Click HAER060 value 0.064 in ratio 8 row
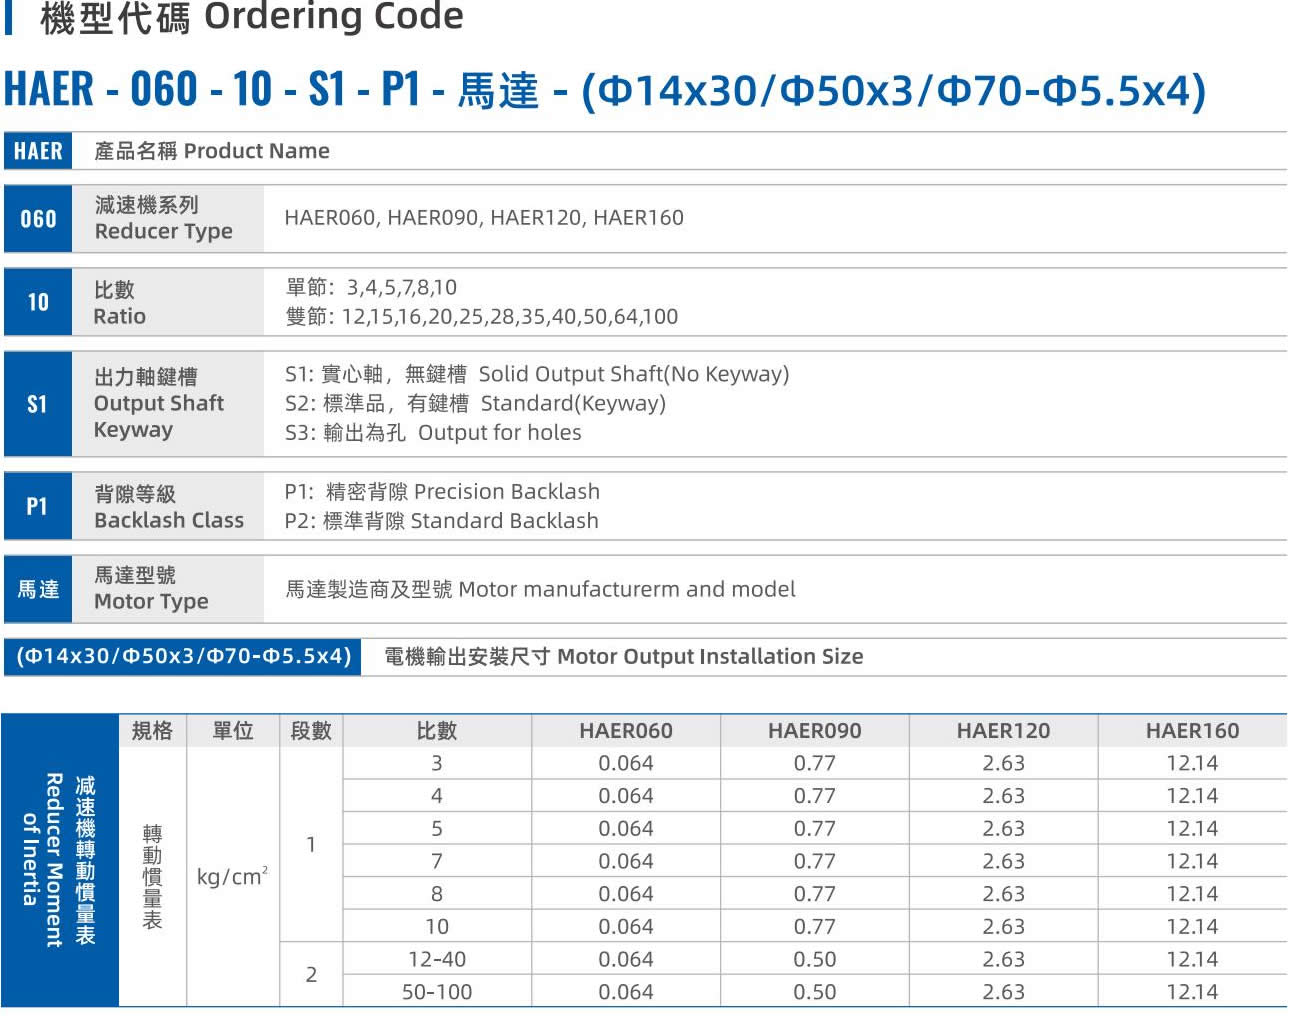Viewport: 1299px width, 1024px height. pos(626,895)
